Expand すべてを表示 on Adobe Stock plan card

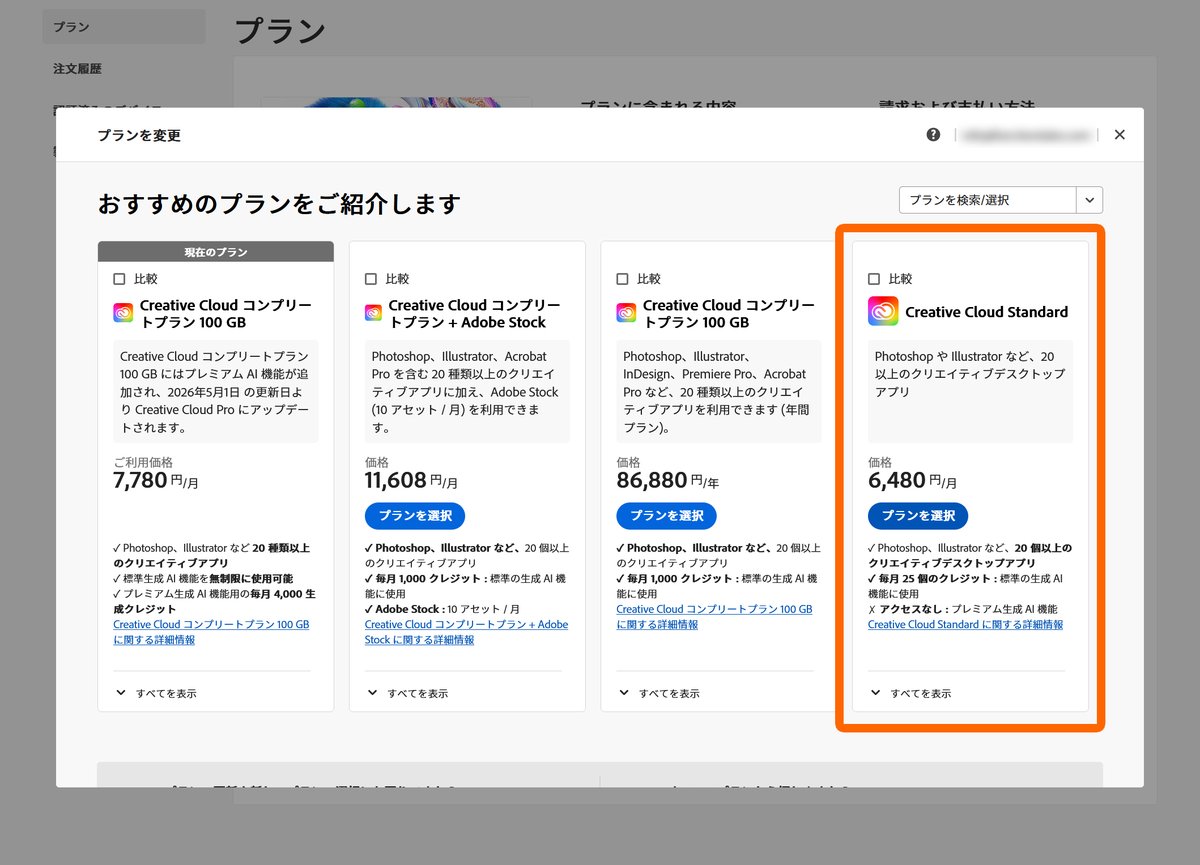point(406,693)
